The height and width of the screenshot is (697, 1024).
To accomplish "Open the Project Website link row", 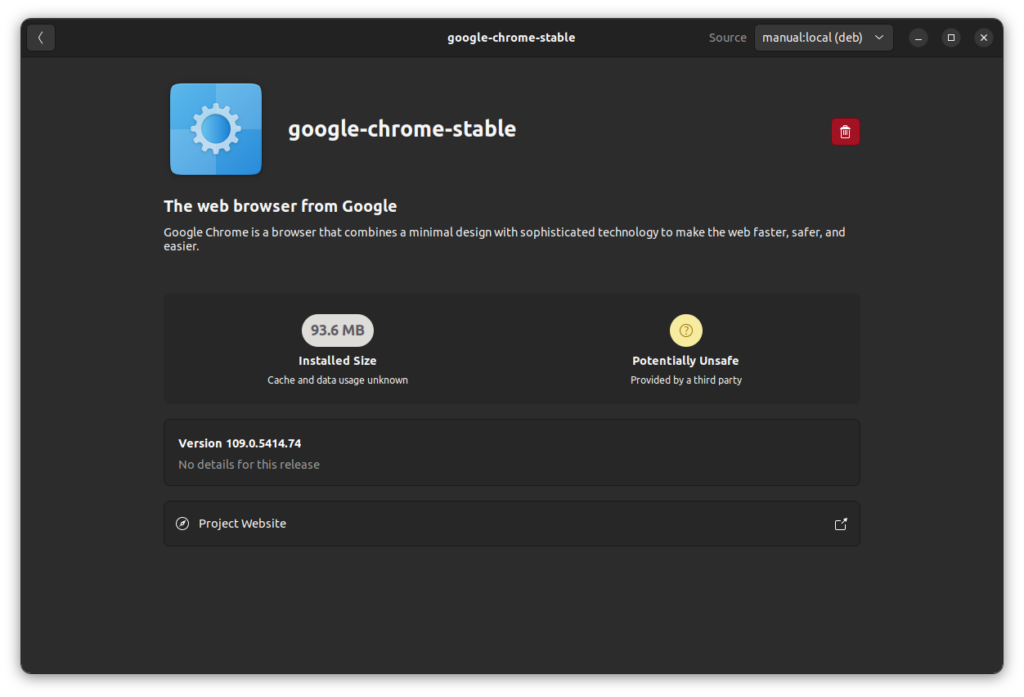I will [511, 524].
